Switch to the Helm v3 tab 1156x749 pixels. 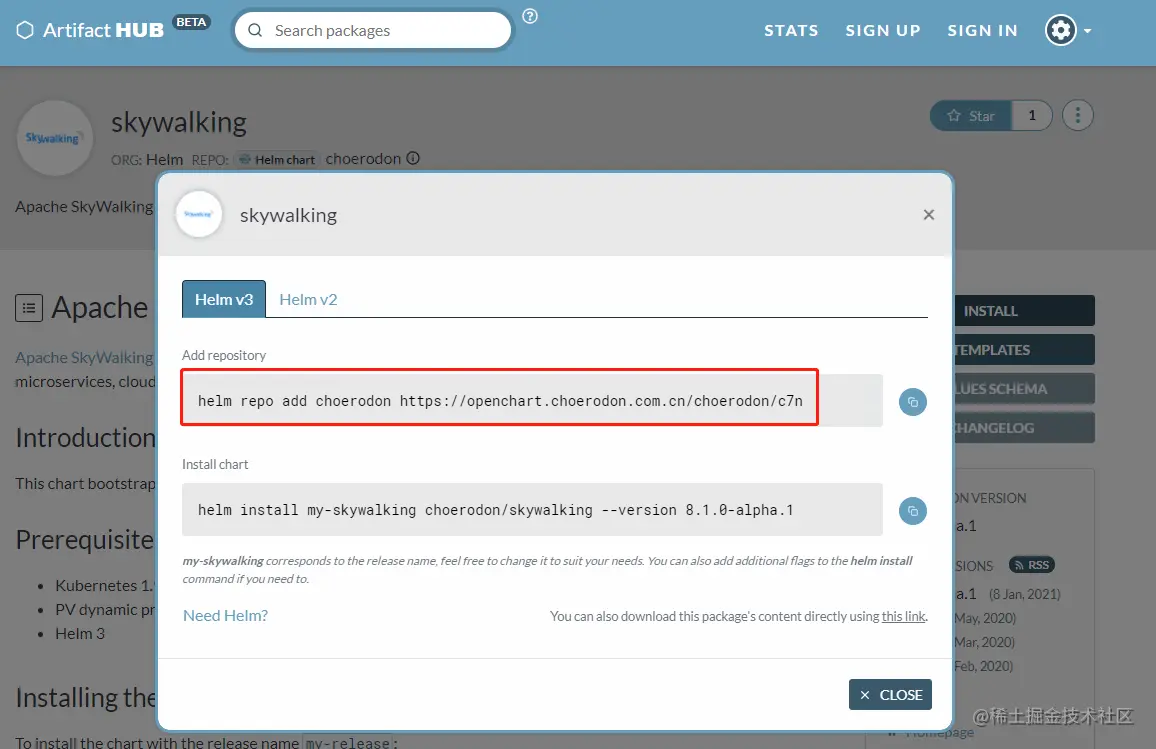[x=224, y=299]
